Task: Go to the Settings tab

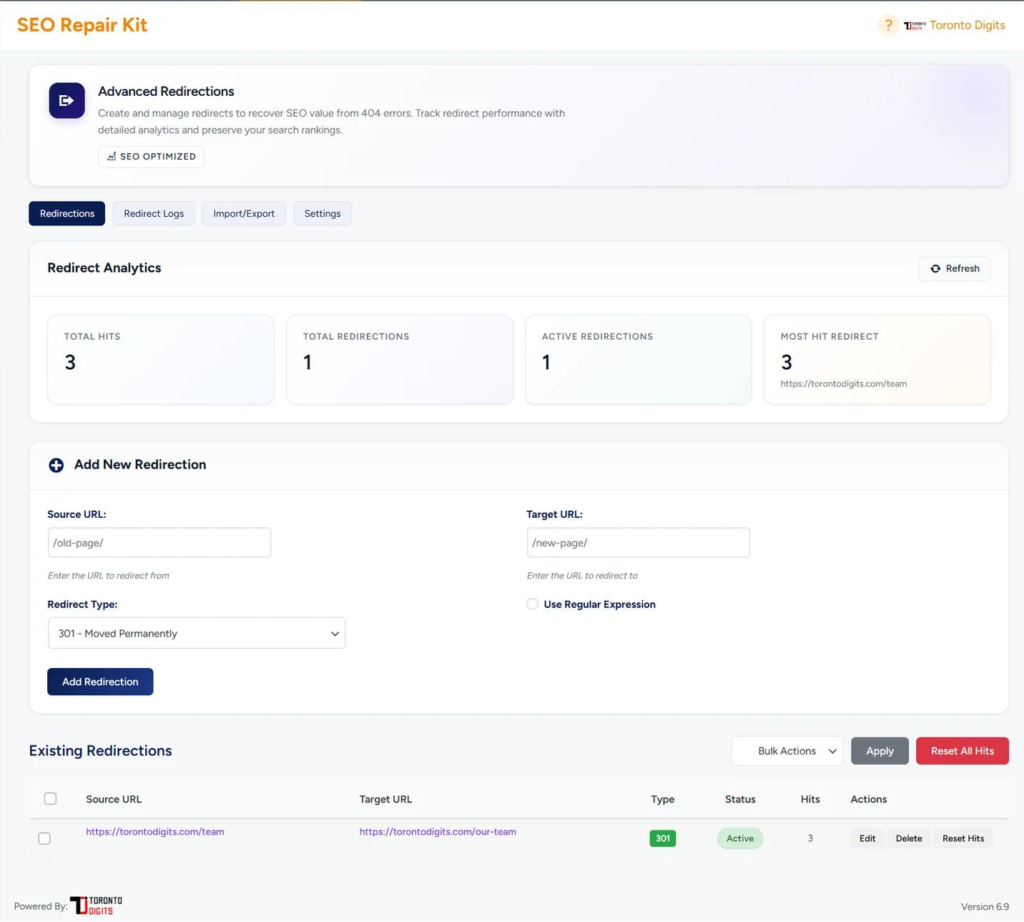Action: point(322,214)
